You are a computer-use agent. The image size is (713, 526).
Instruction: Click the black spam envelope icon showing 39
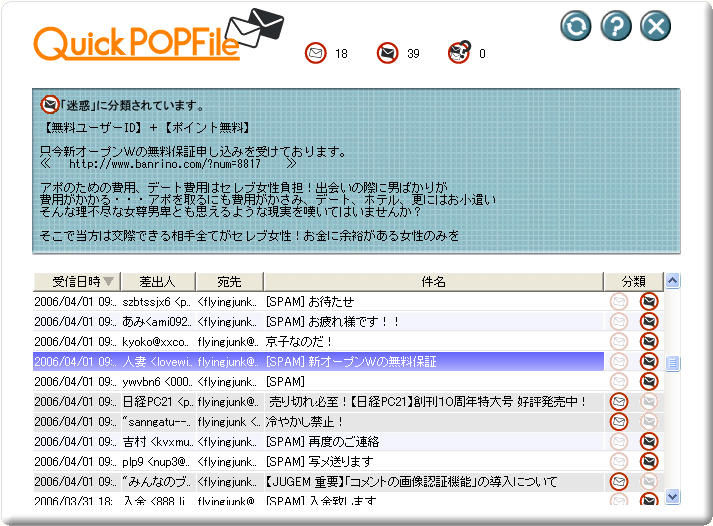click(387, 53)
